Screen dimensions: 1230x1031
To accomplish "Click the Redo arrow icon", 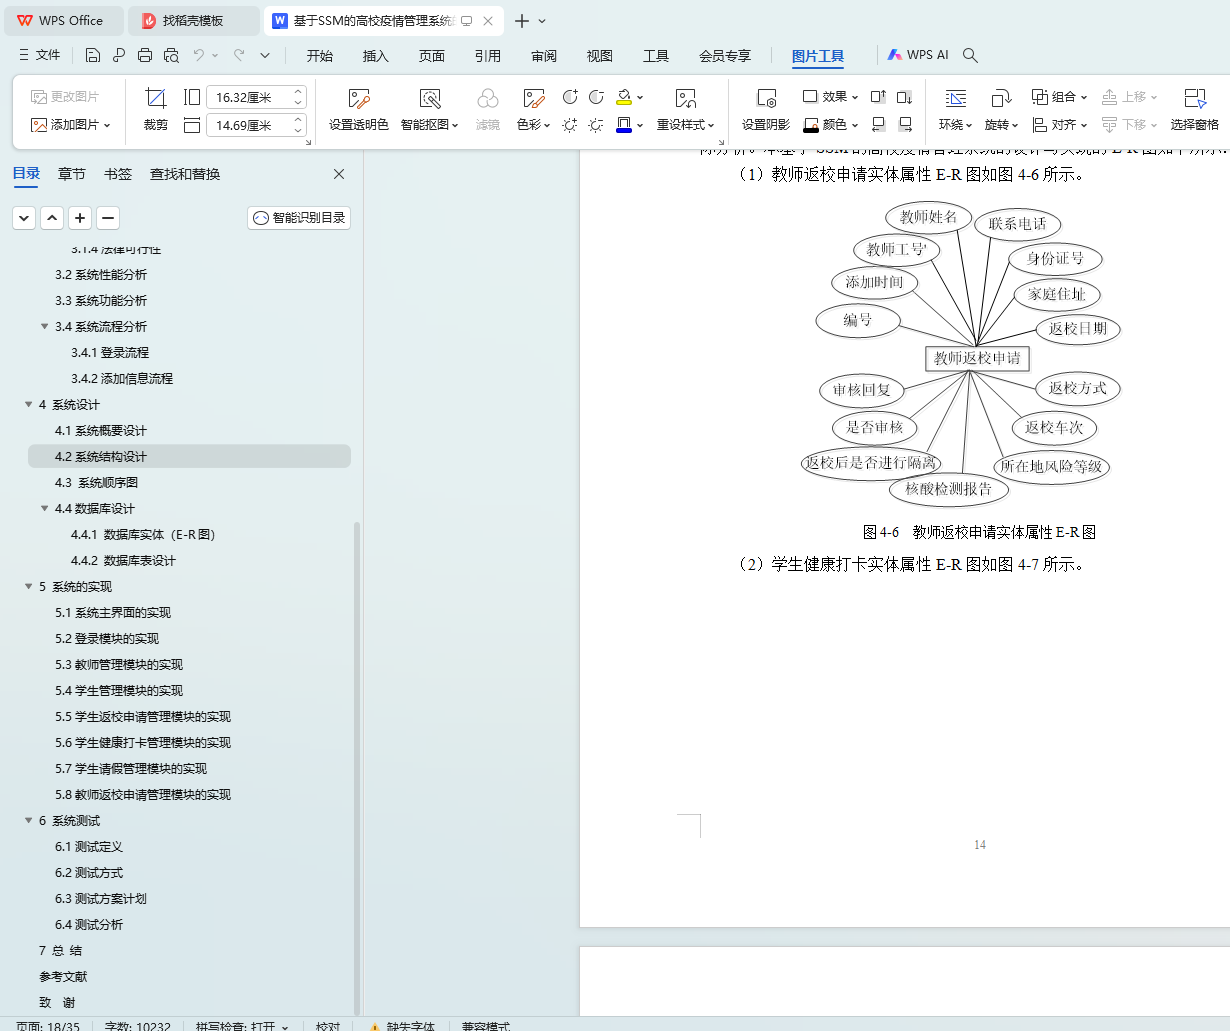I will (x=239, y=55).
